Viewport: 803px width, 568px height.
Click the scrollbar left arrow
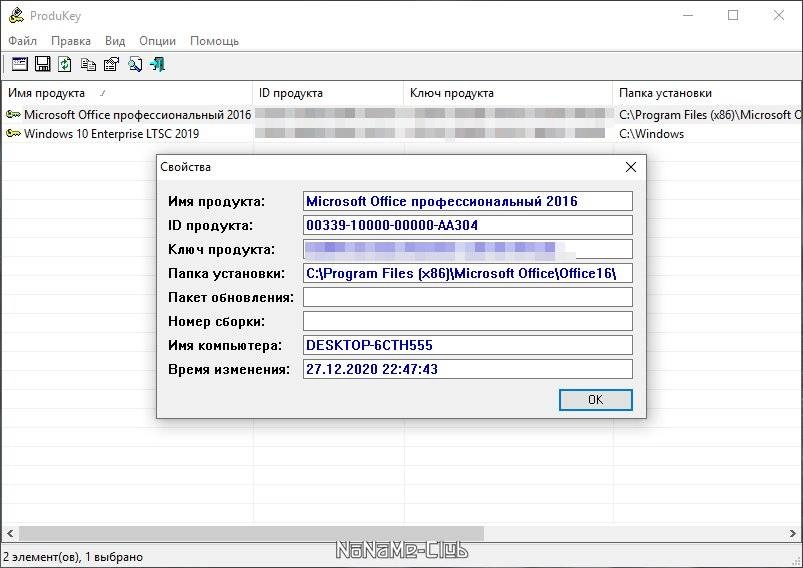pyautogui.click(x=10, y=533)
